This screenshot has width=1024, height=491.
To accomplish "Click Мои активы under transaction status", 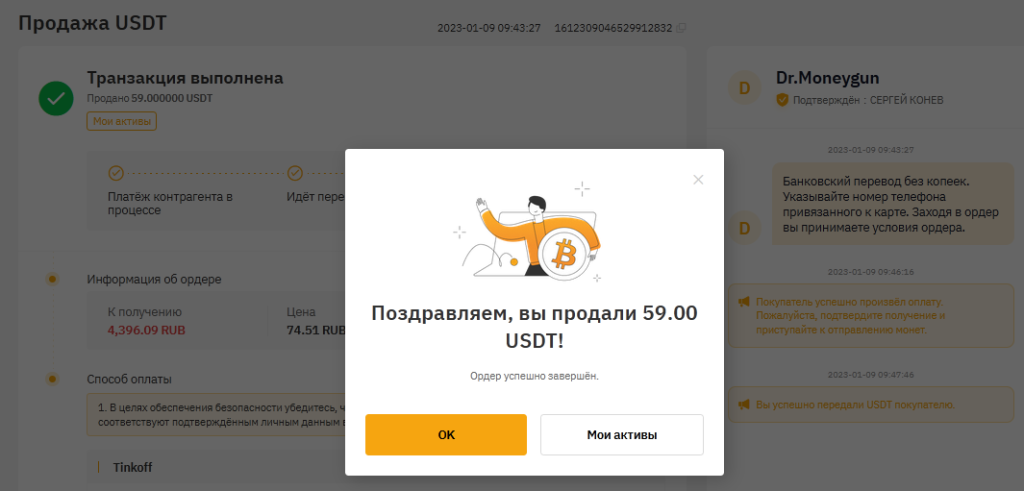I will coord(121,121).
